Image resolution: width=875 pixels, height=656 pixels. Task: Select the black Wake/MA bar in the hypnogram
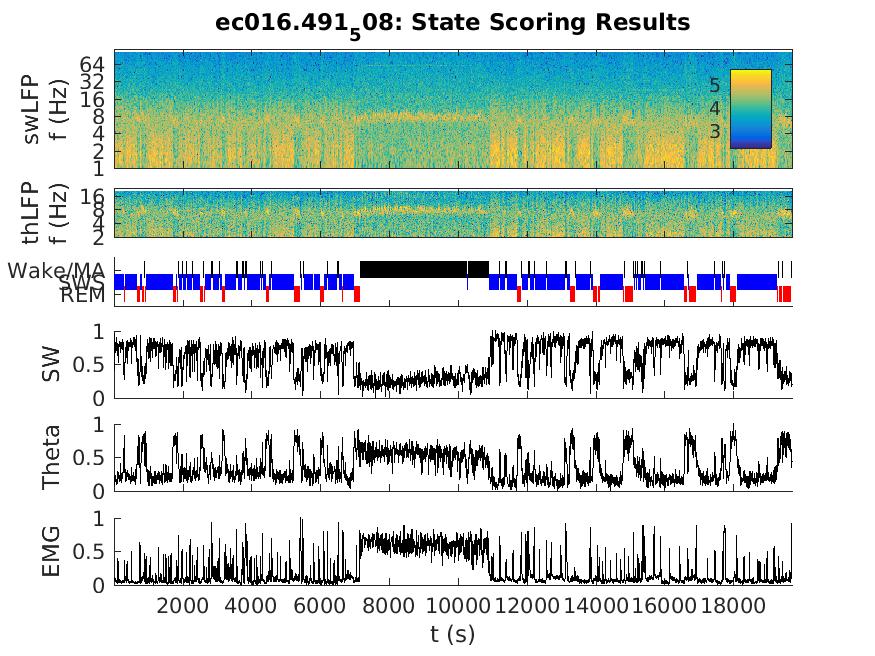(424, 269)
